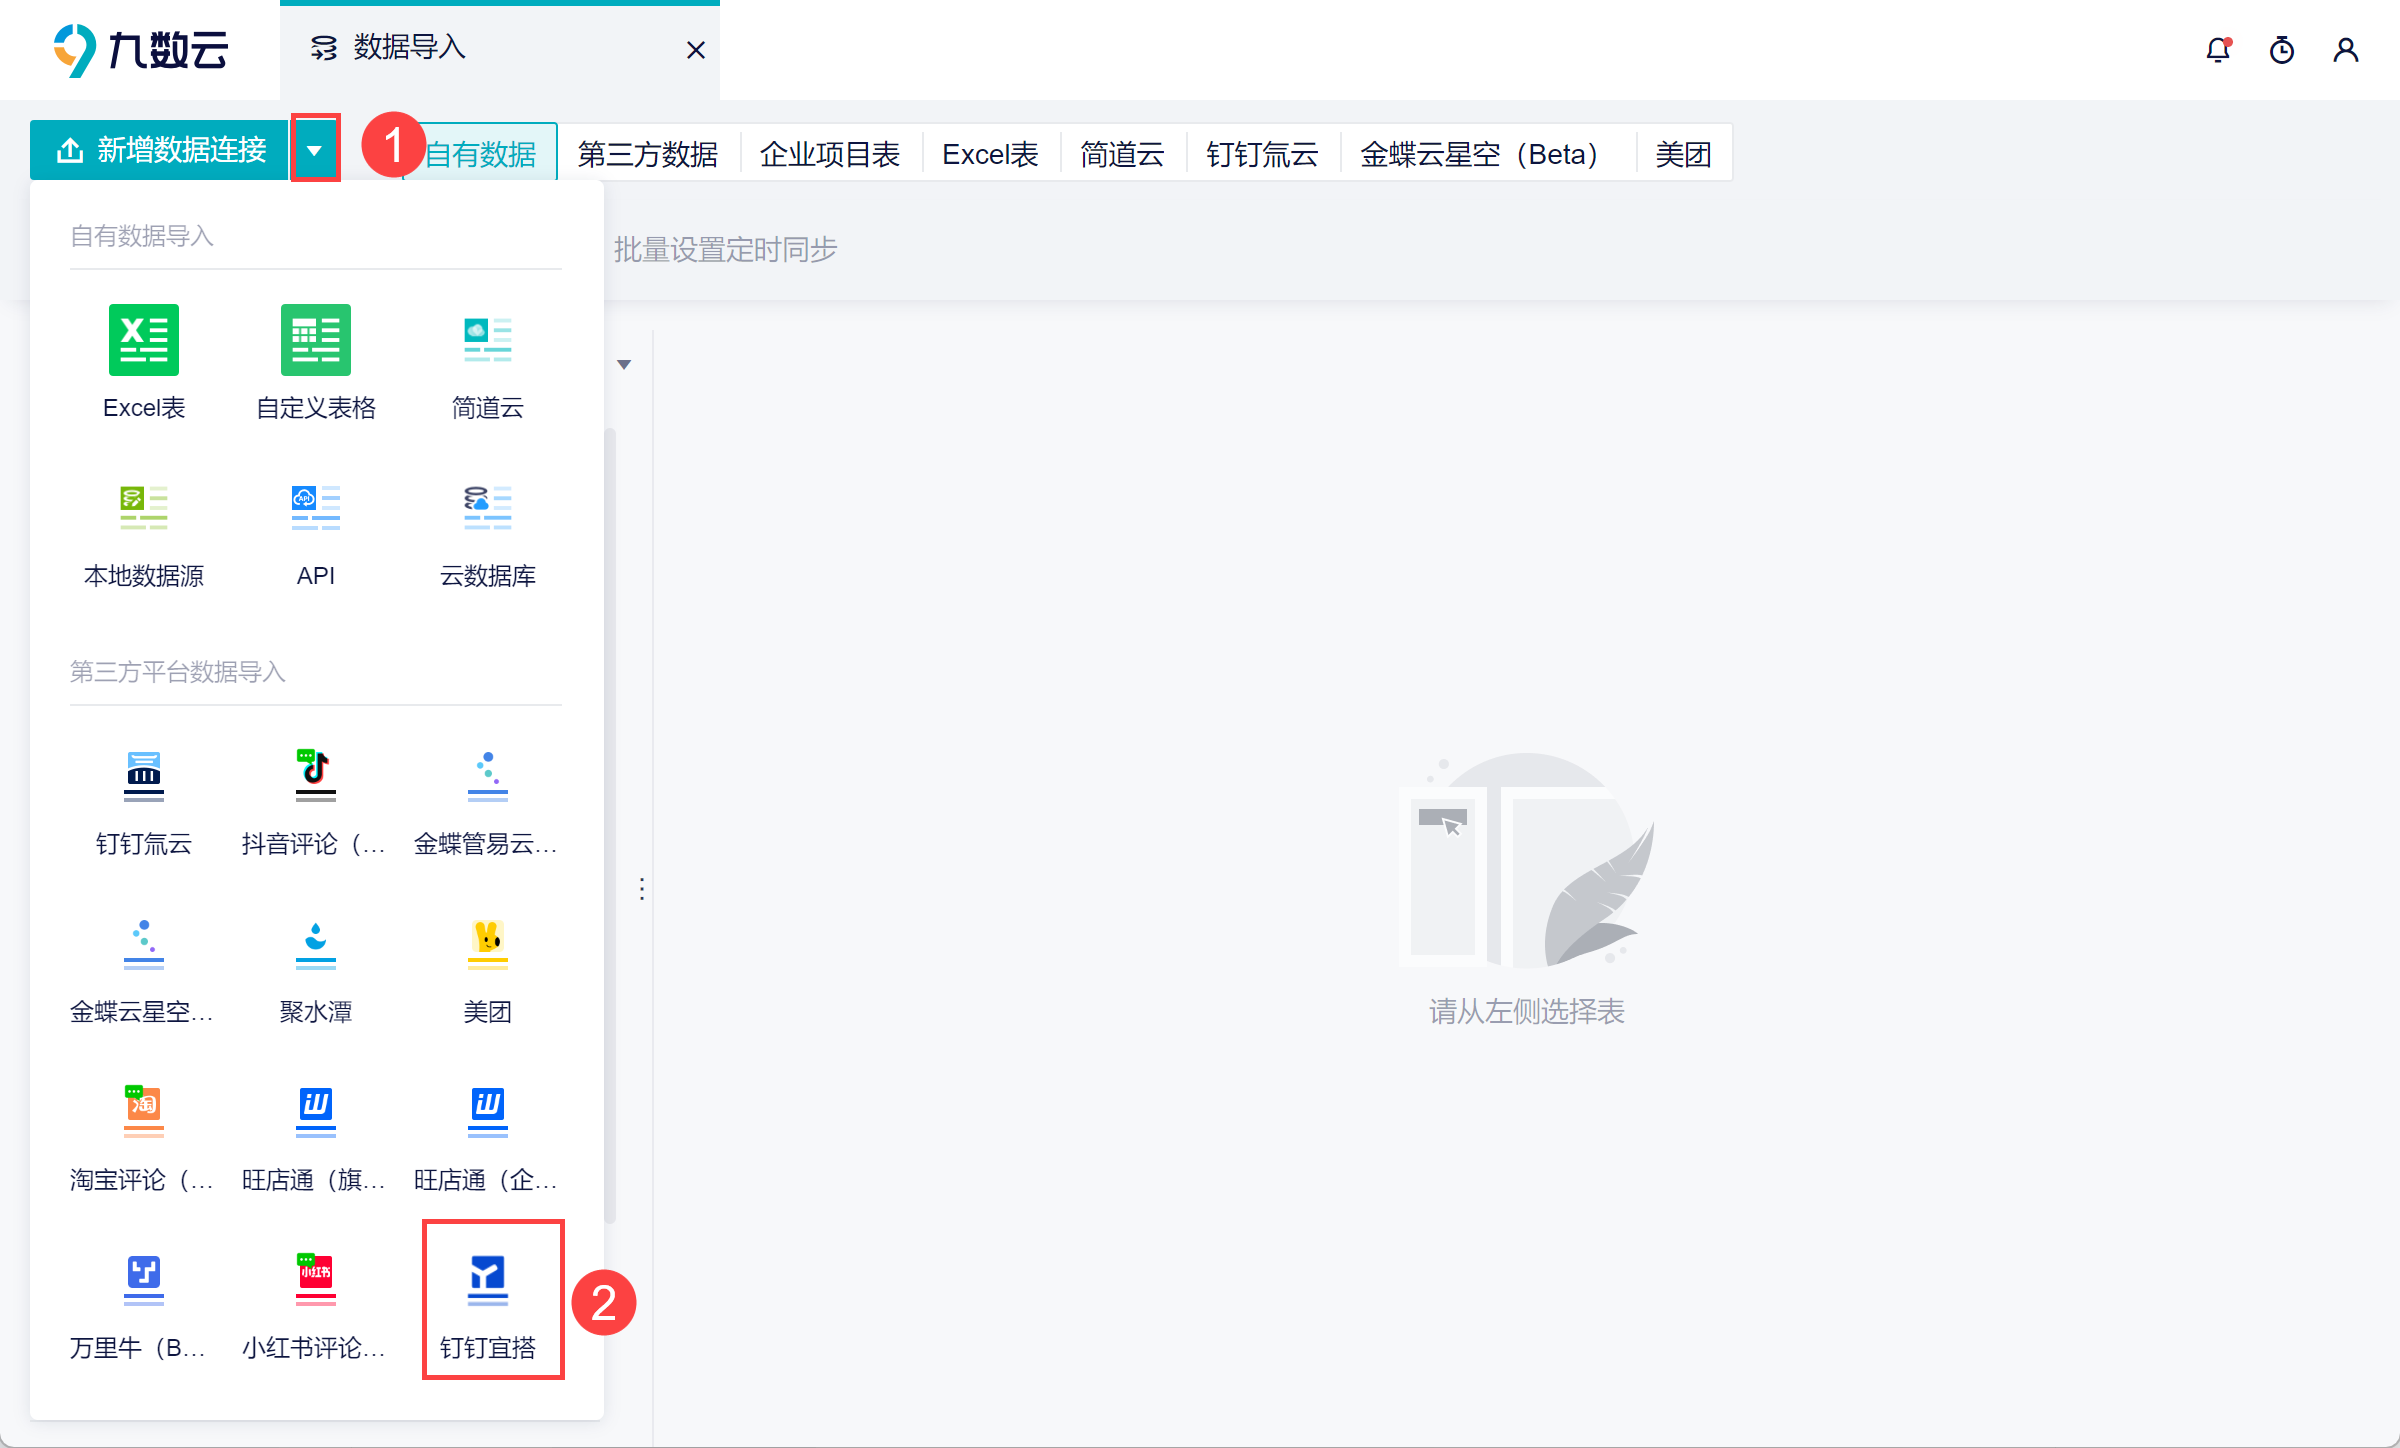Click the 美团 icon in dropdown panel
This screenshot has width=2400, height=1448.
tap(487, 945)
